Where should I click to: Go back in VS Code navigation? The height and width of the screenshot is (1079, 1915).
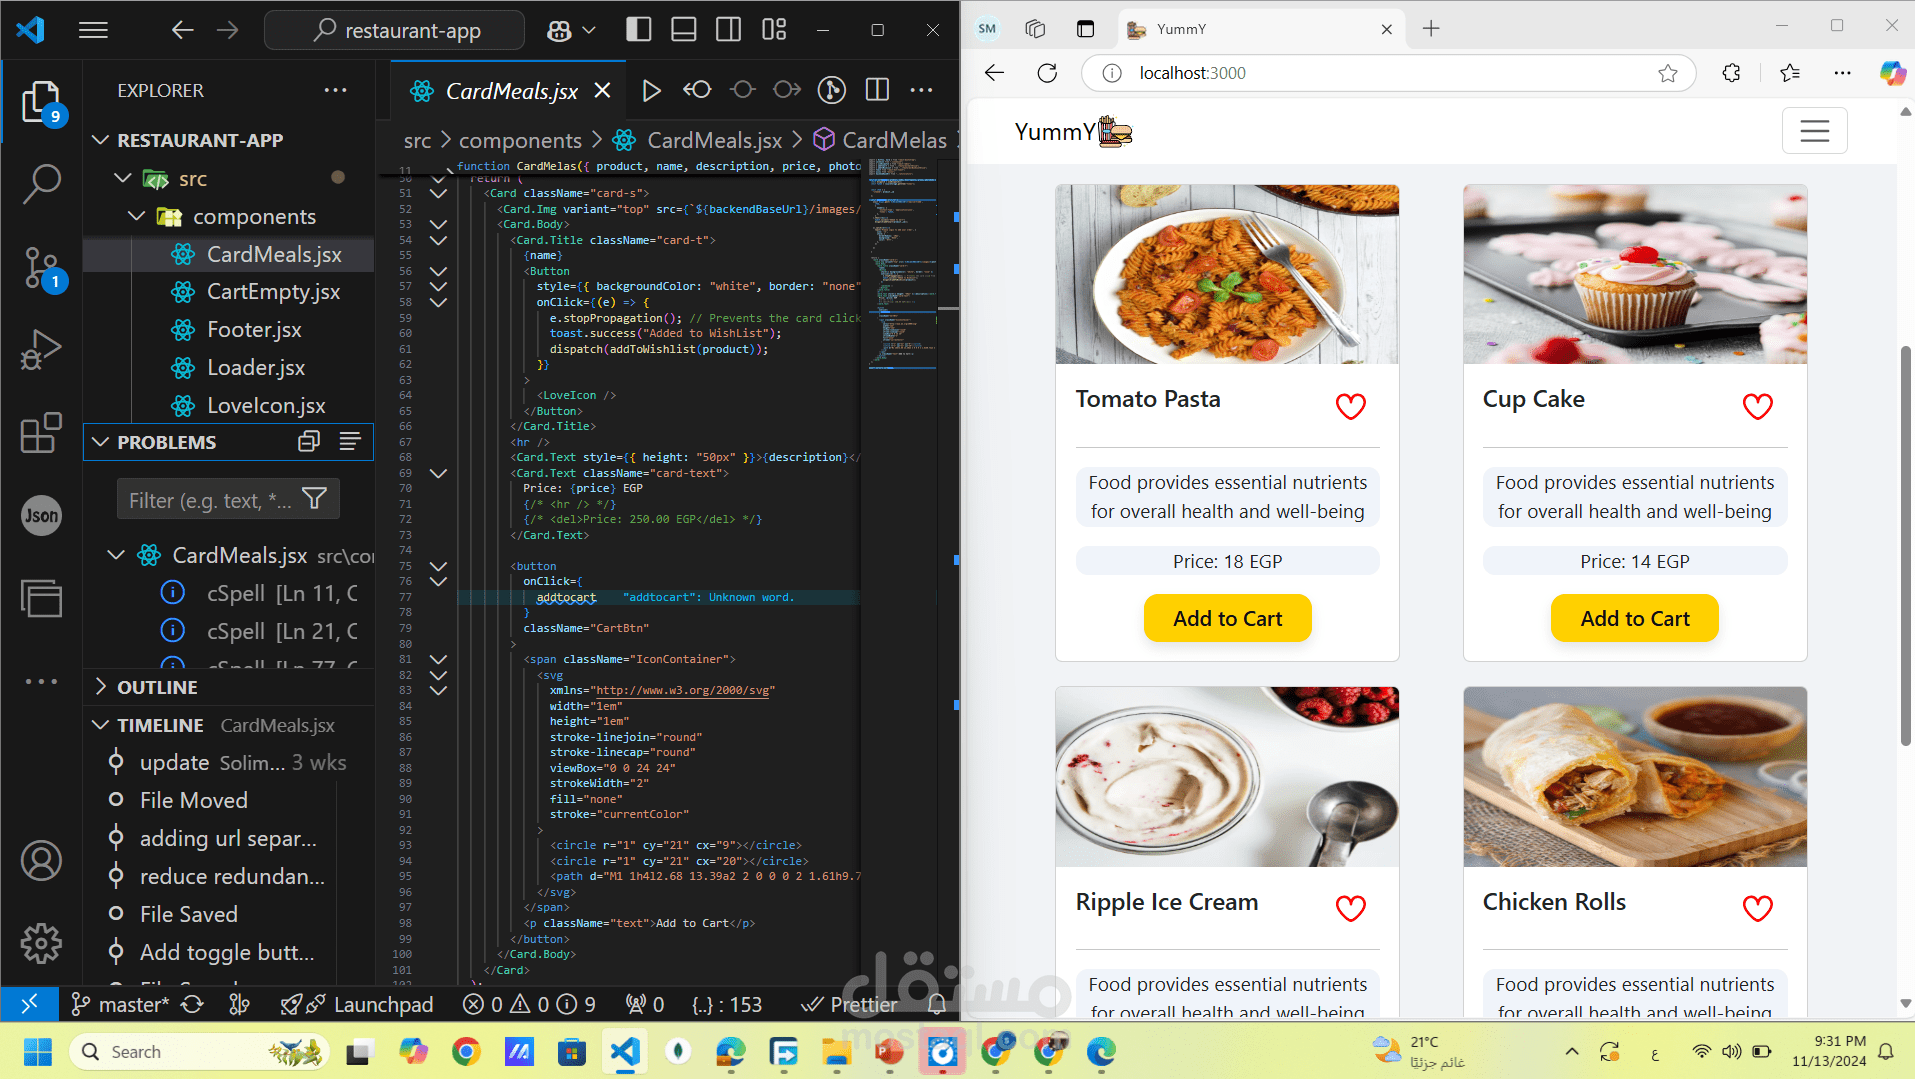tap(182, 30)
